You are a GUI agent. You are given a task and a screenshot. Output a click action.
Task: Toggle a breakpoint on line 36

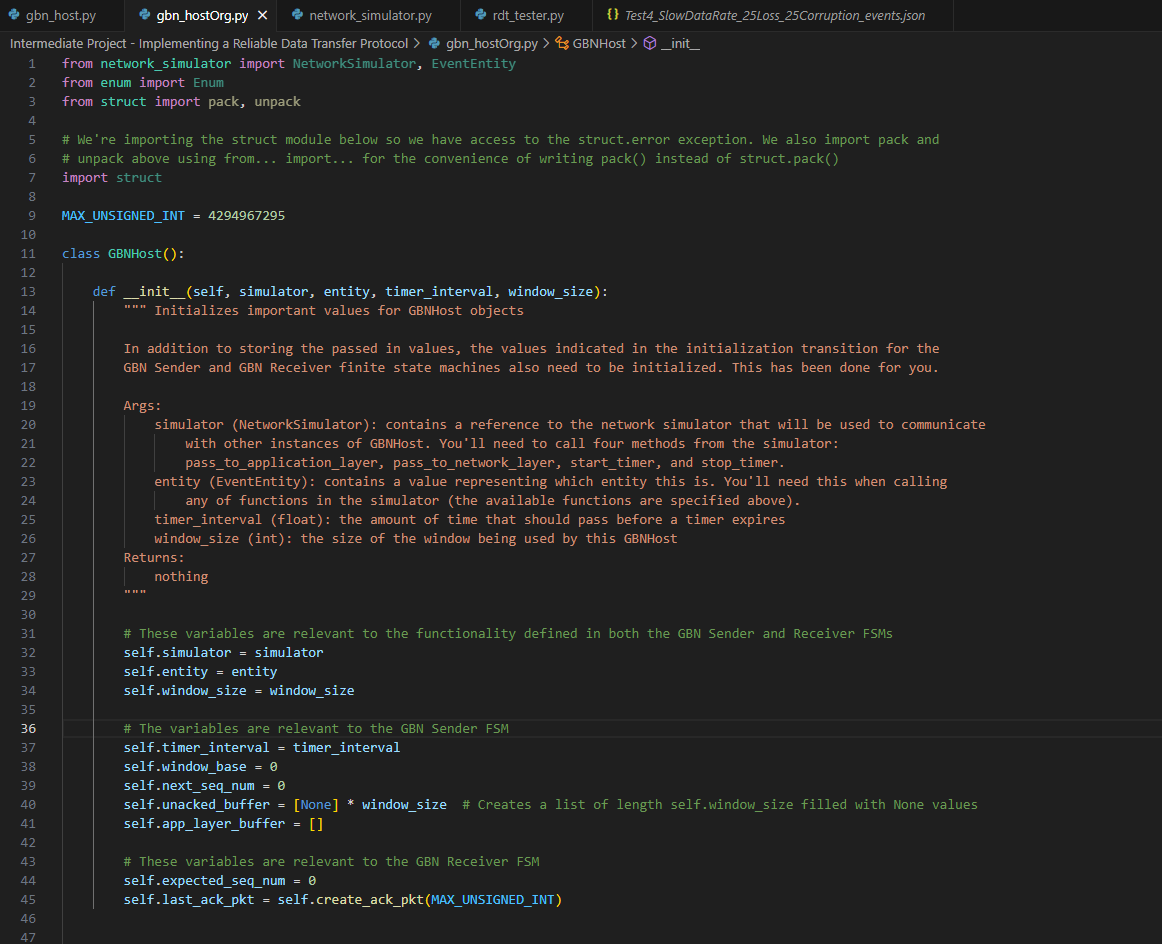click(12, 728)
